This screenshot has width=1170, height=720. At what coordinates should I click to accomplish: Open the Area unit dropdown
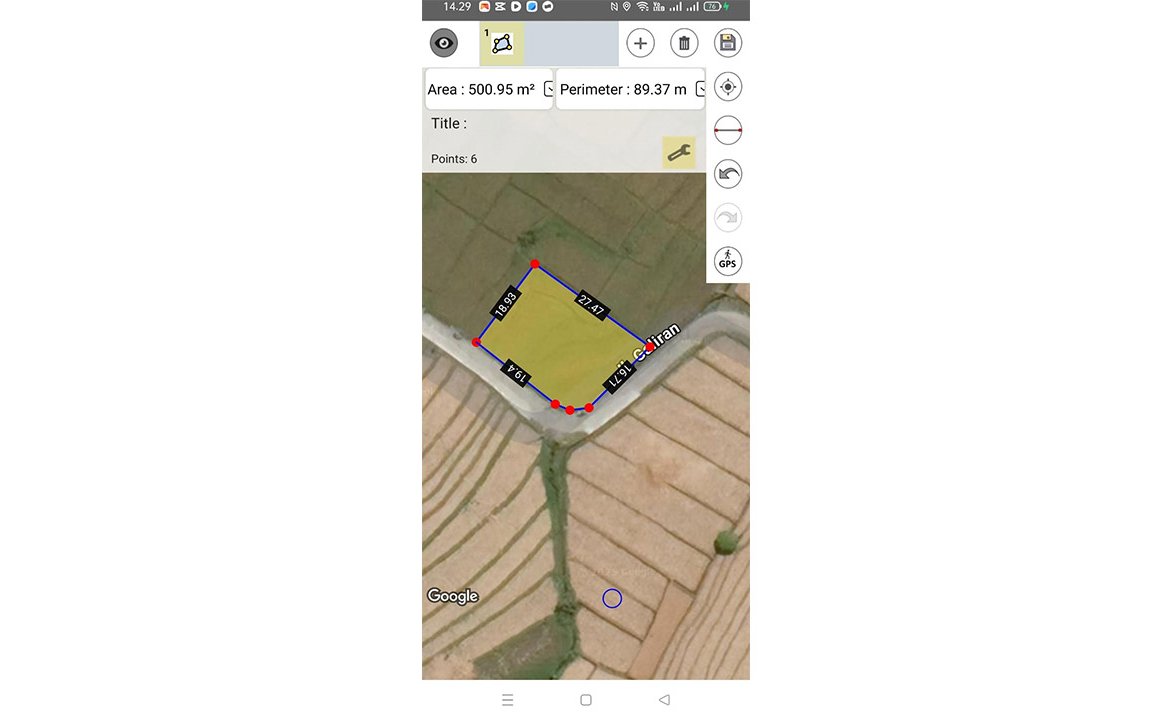point(548,89)
